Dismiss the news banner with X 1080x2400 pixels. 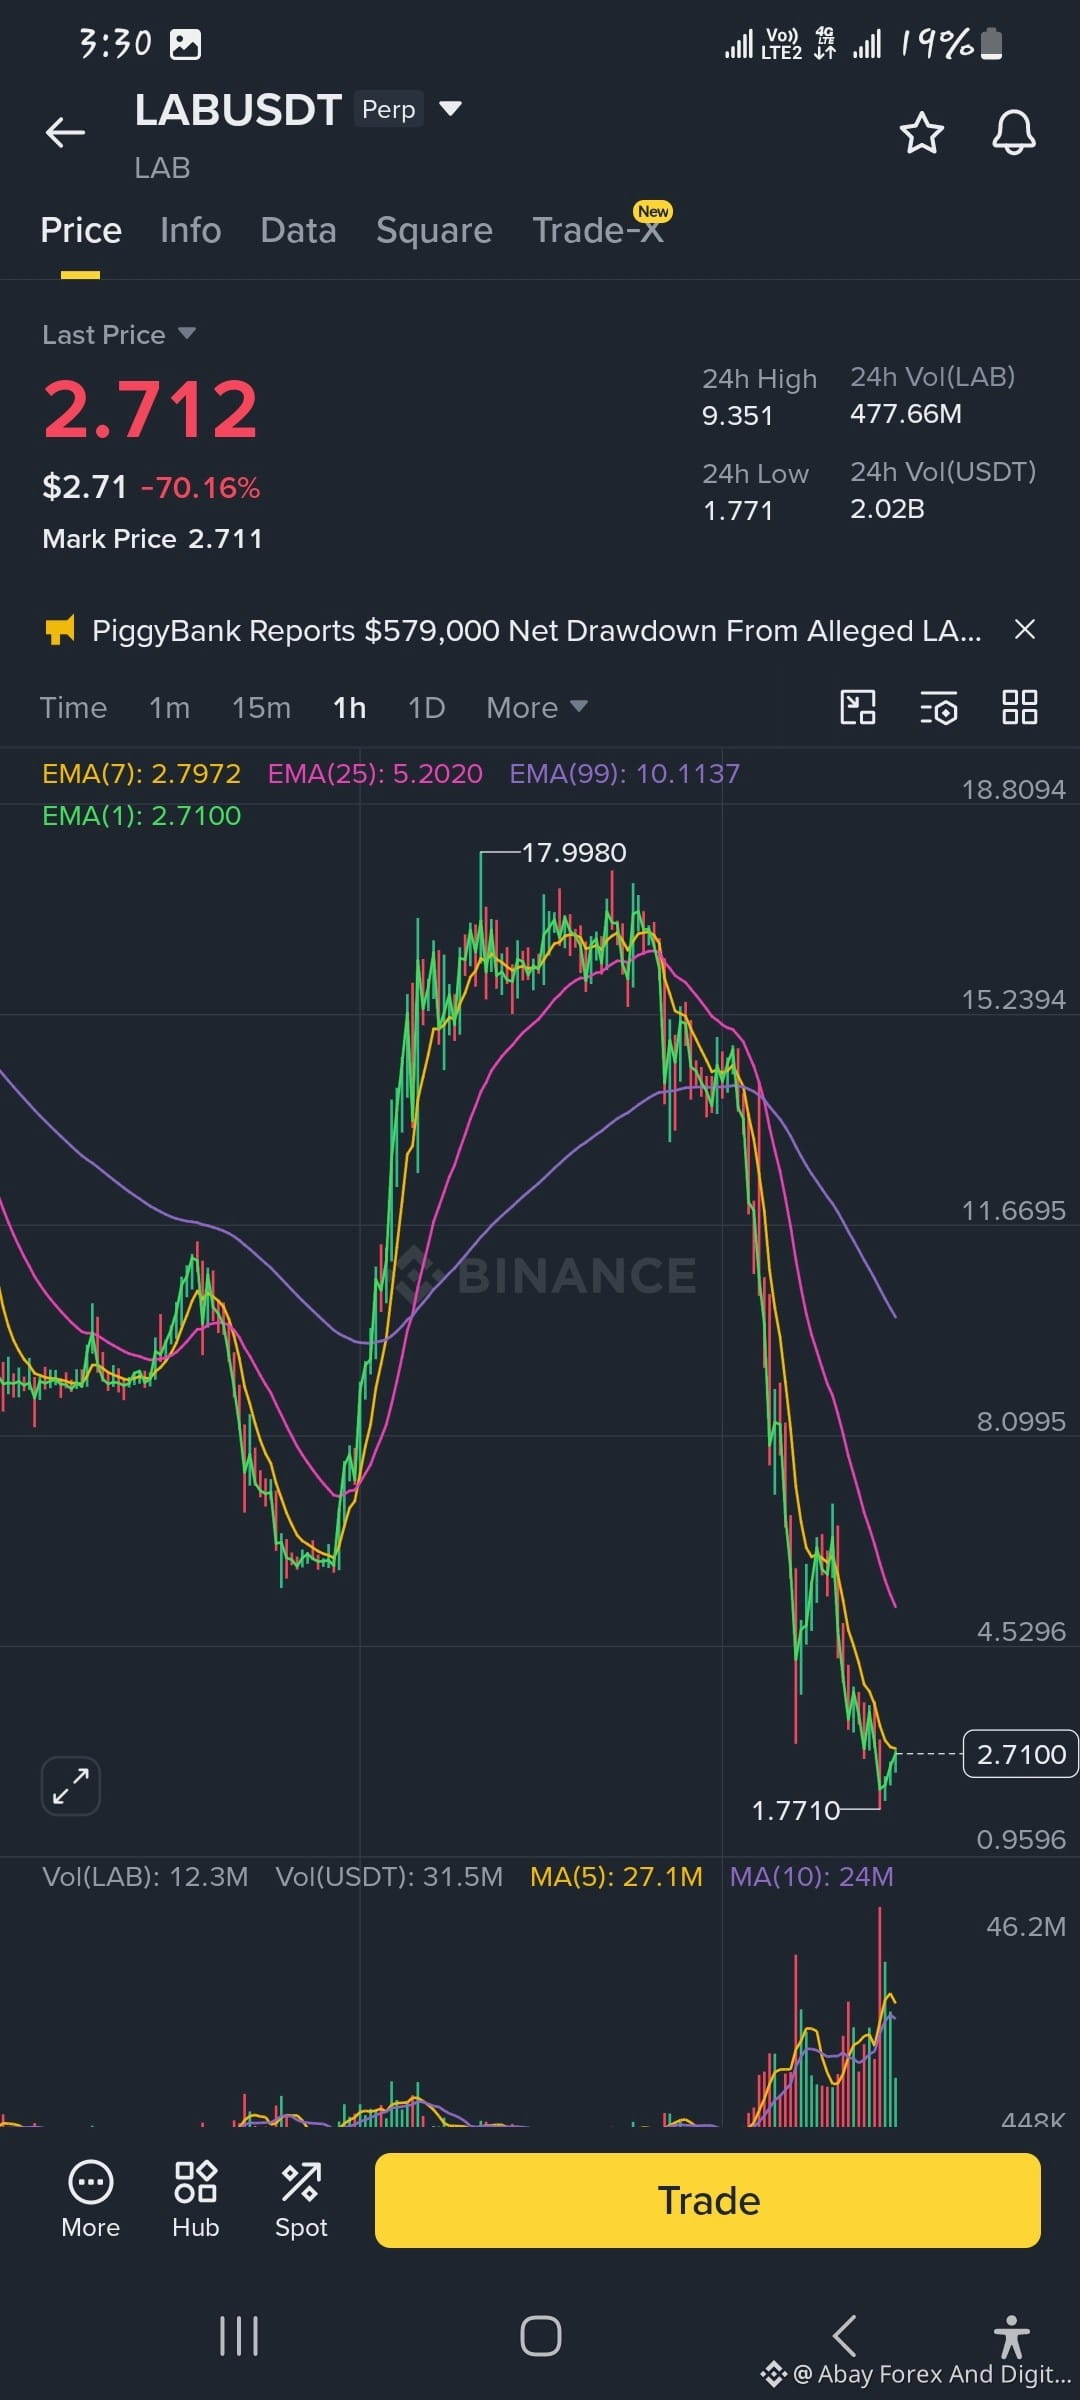pos(1024,629)
